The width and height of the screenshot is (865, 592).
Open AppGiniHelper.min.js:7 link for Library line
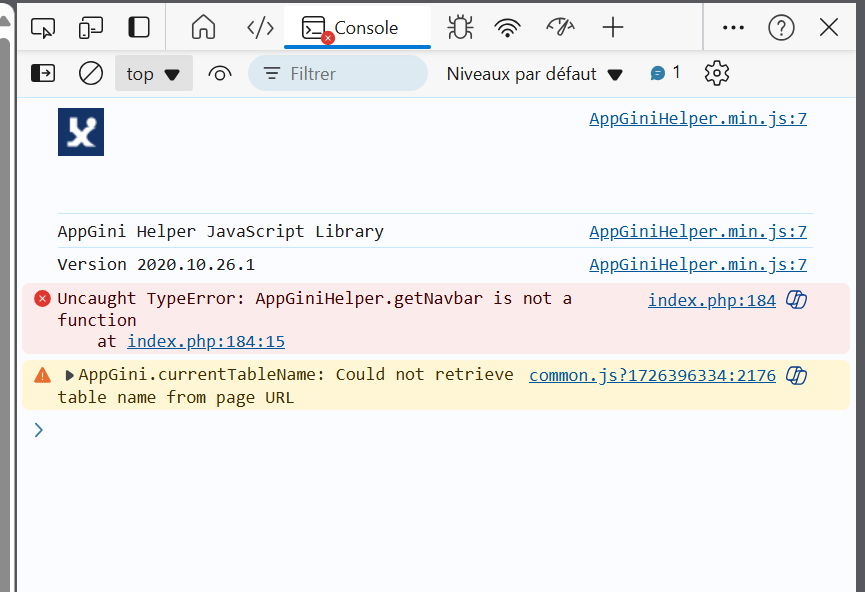[698, 232]
